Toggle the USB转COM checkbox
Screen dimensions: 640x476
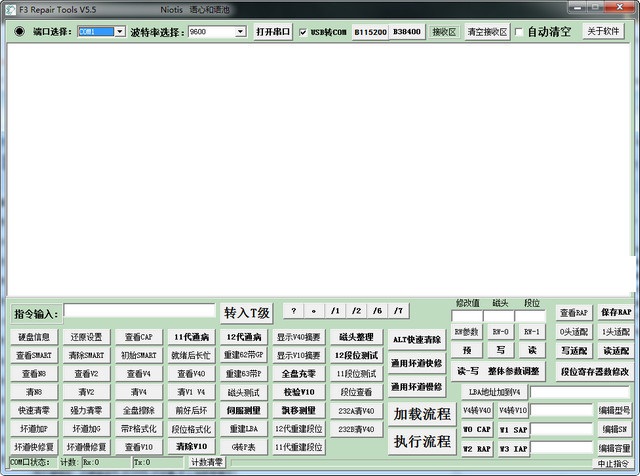[x=302, y=32]
